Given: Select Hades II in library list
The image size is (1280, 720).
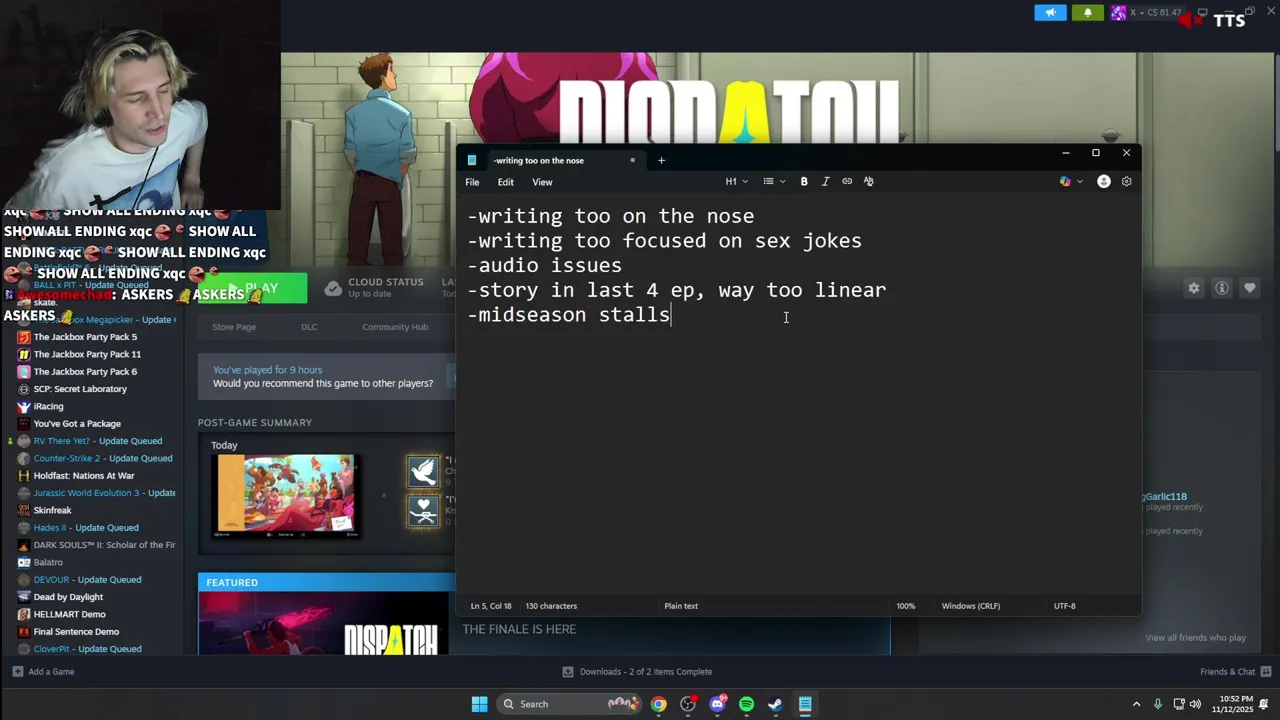Looking at the screenshot, I should click(x=86, y=528).
